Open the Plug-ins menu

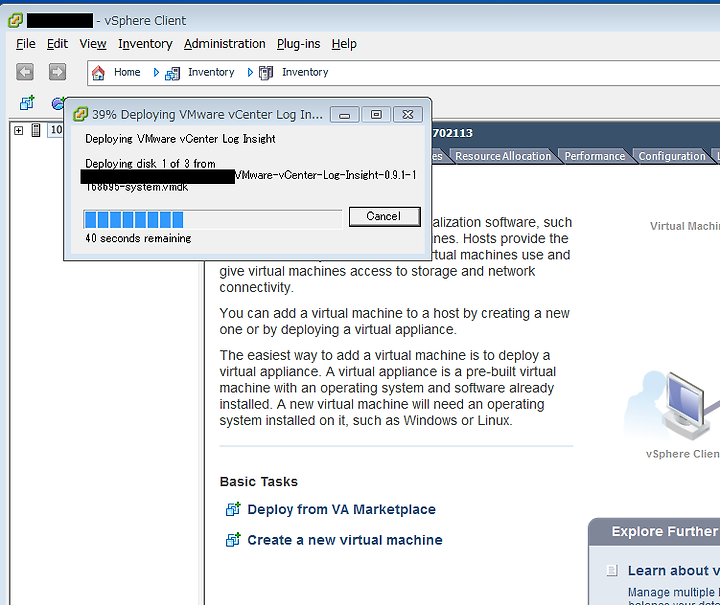(x=298, y=44)
